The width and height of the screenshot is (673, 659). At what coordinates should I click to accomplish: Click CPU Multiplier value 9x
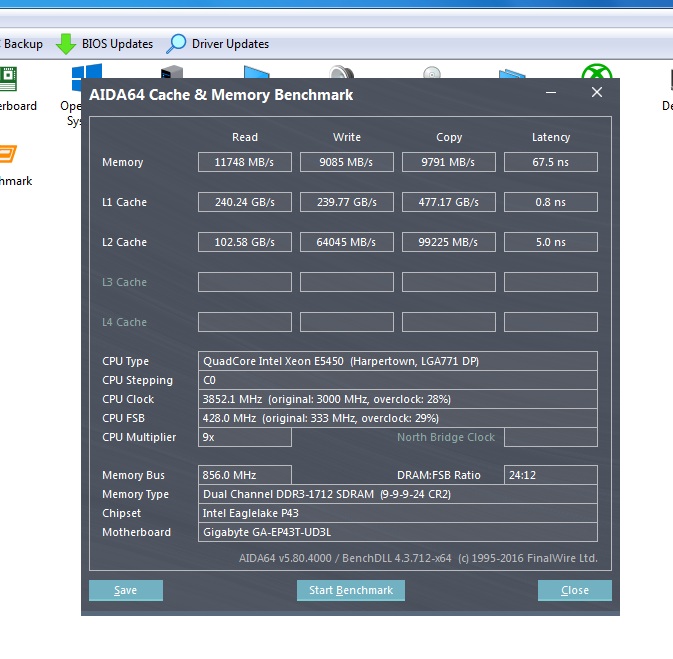245,437
